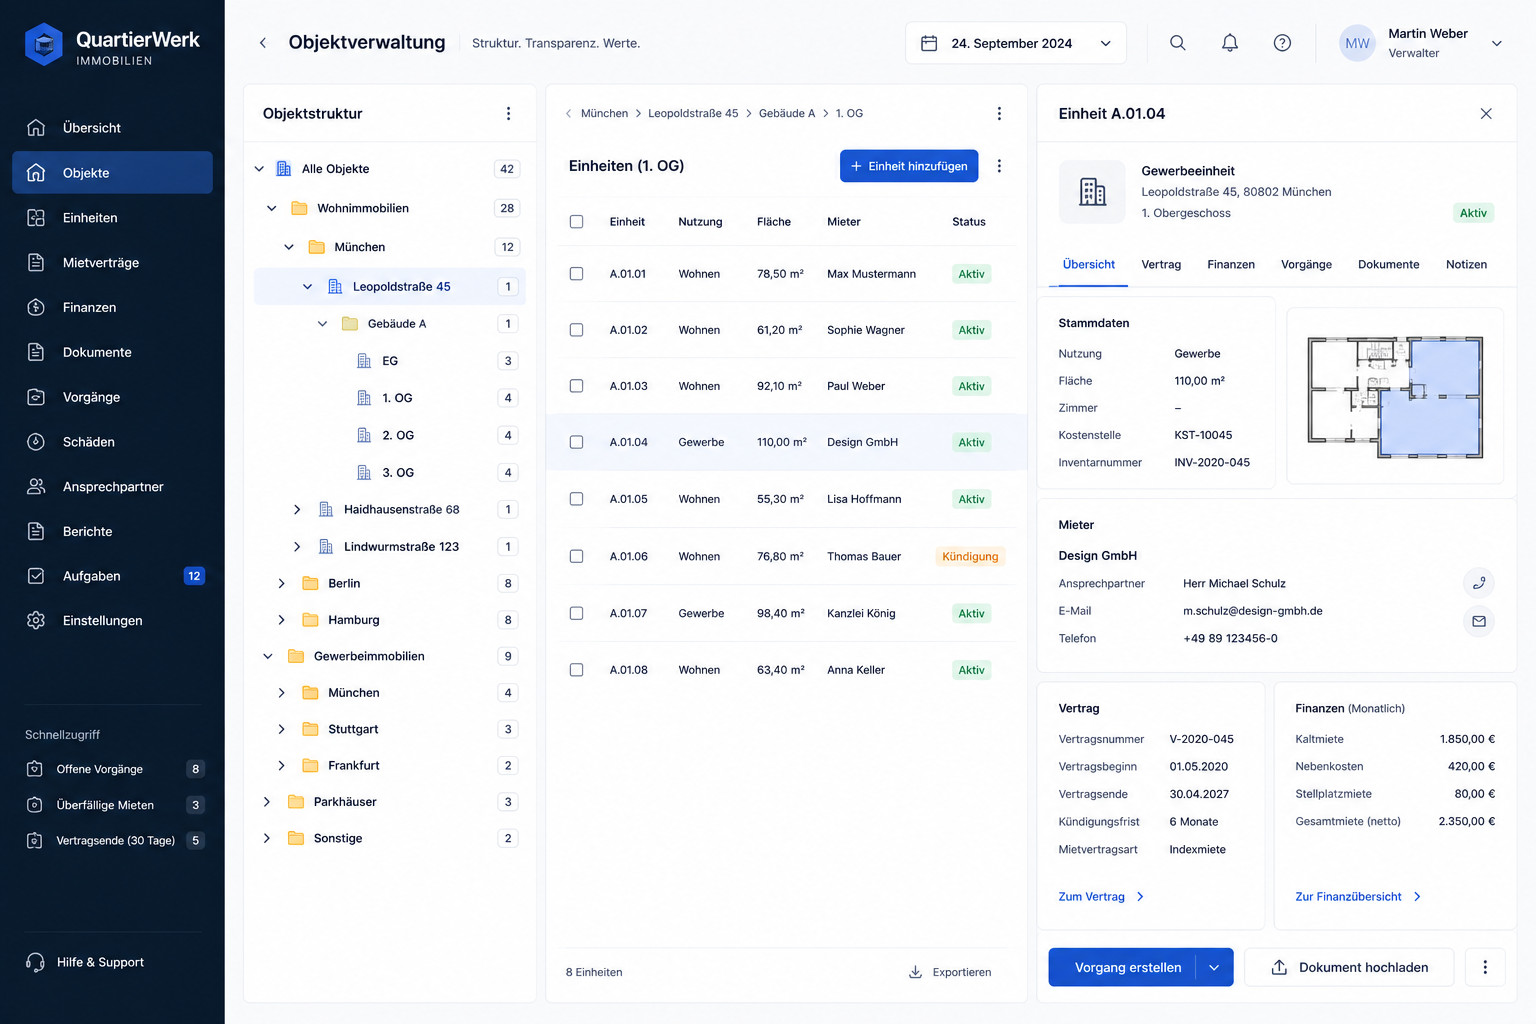Image resolution: width=1536 pixels, height=1024 pixels.
Task: Switch to the Dokumente tab in unit details
Action: (x=1388, y=265)
